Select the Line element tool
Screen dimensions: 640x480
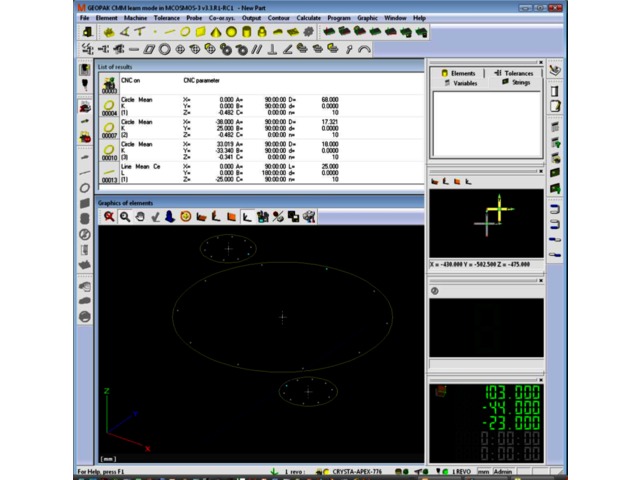[172, 32]
